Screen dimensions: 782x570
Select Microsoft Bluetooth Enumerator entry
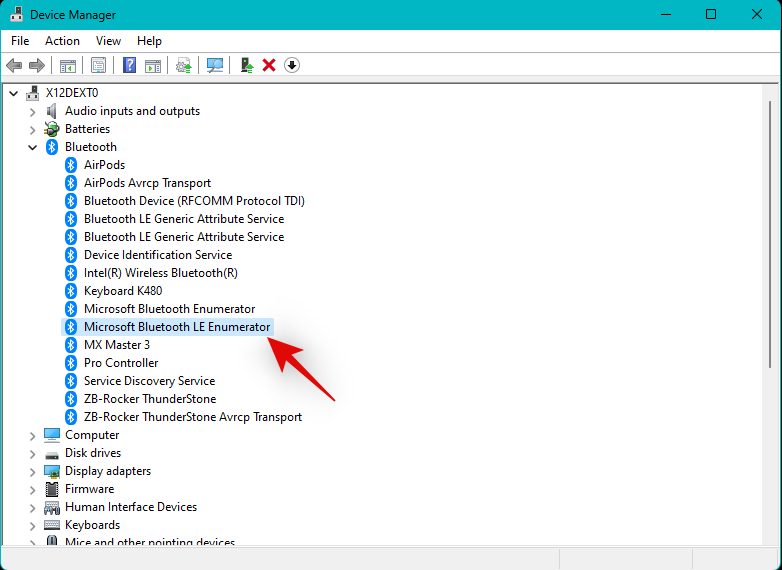[x=170, y=309]
